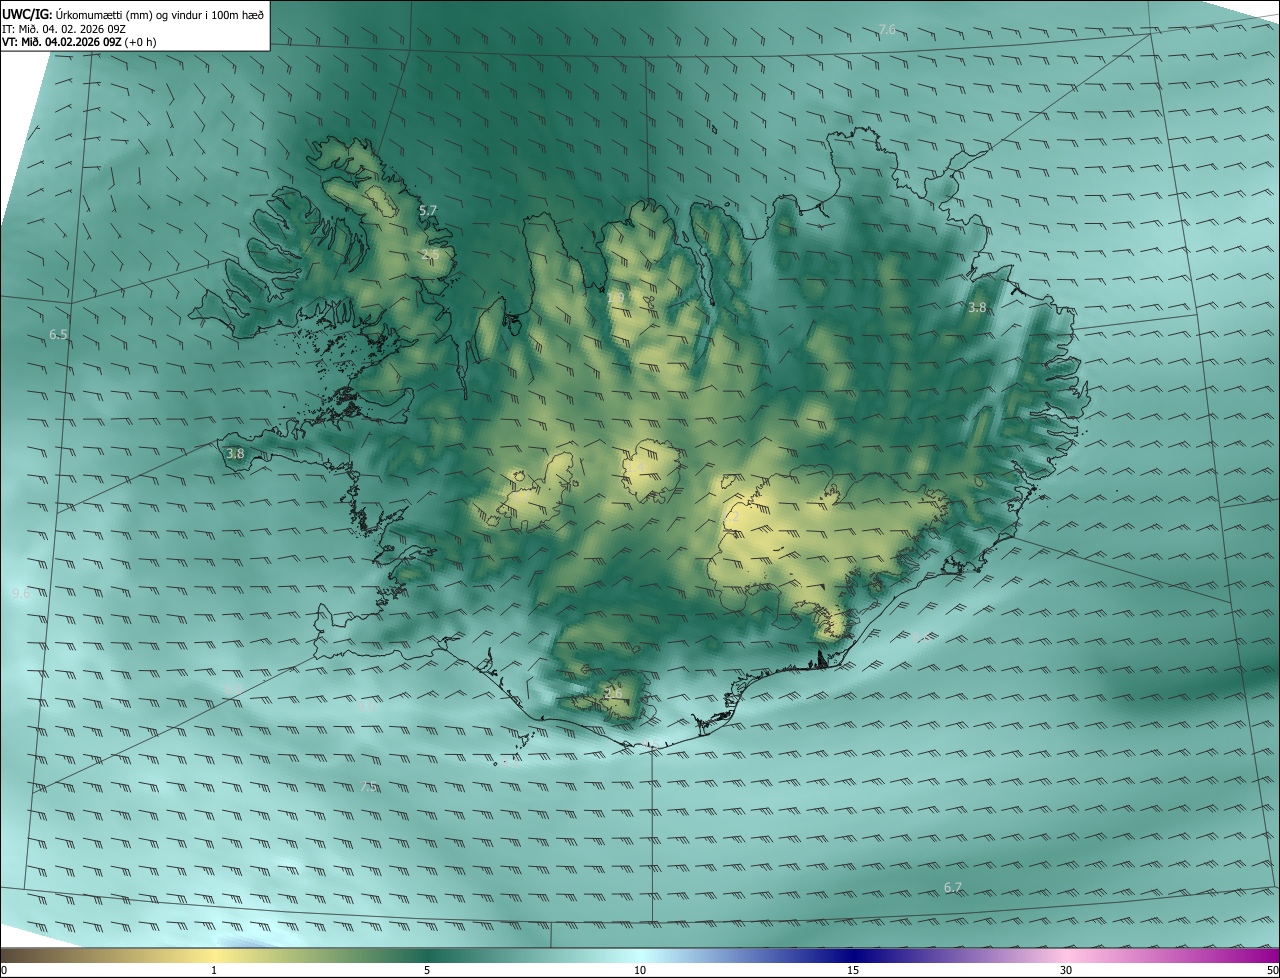Select the 'IT: Mið. 04. 02. 2026 09Z' line
1280x978 pixels.
[x=65, y=29]
